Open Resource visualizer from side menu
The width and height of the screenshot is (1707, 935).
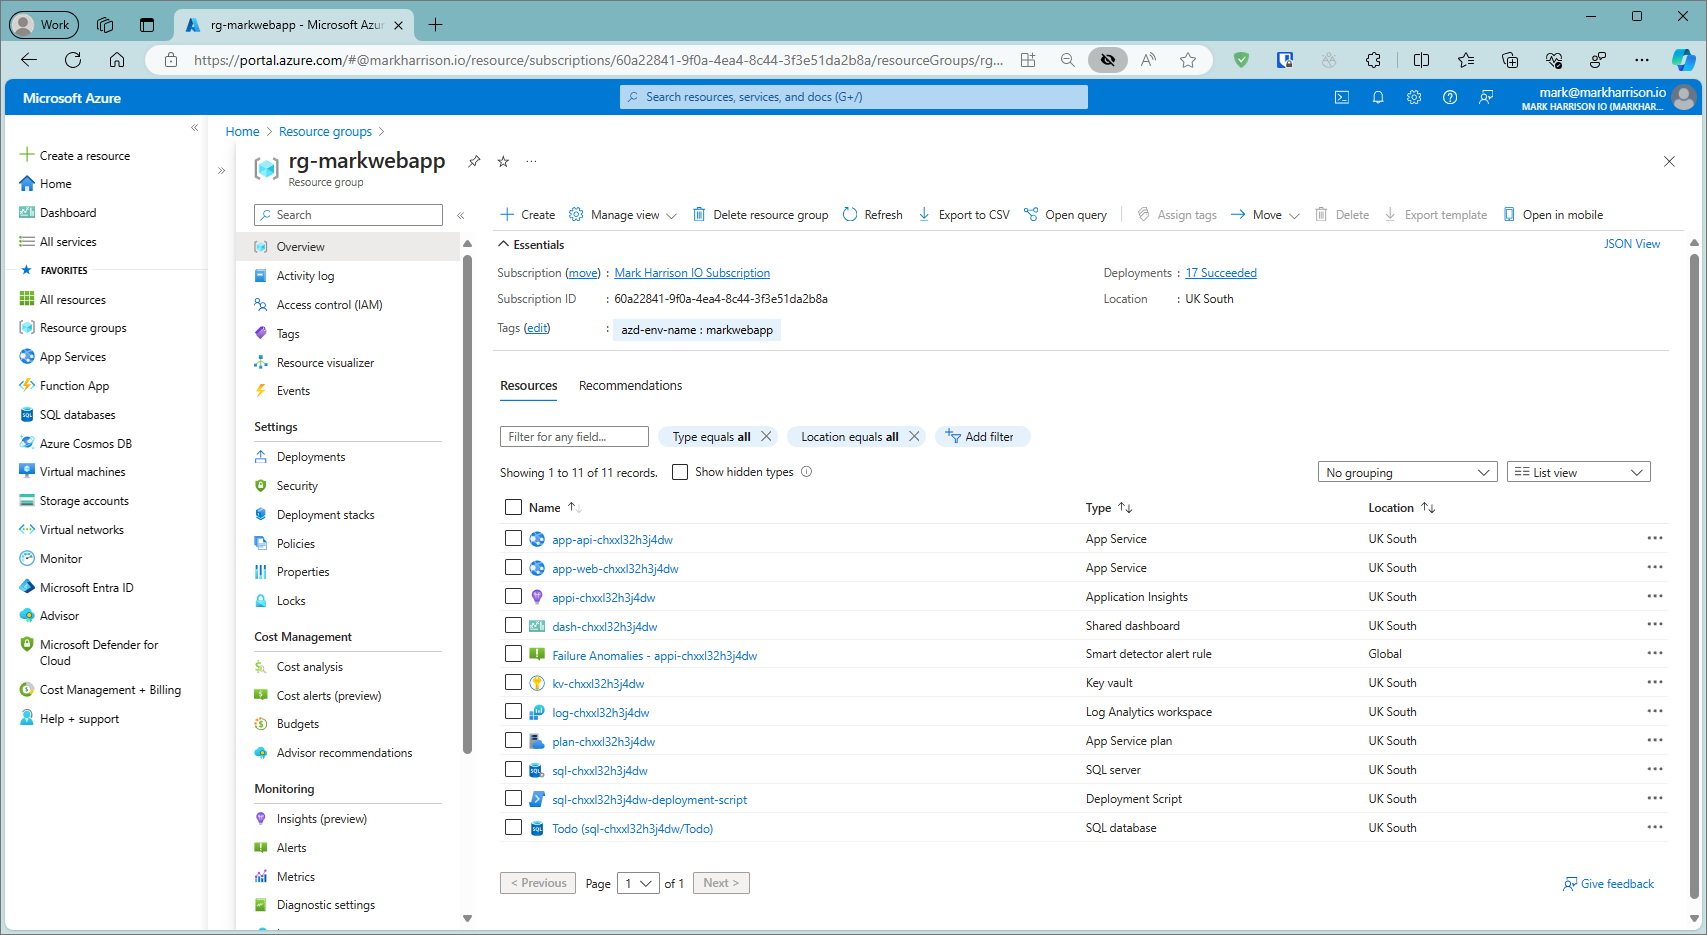325,363
